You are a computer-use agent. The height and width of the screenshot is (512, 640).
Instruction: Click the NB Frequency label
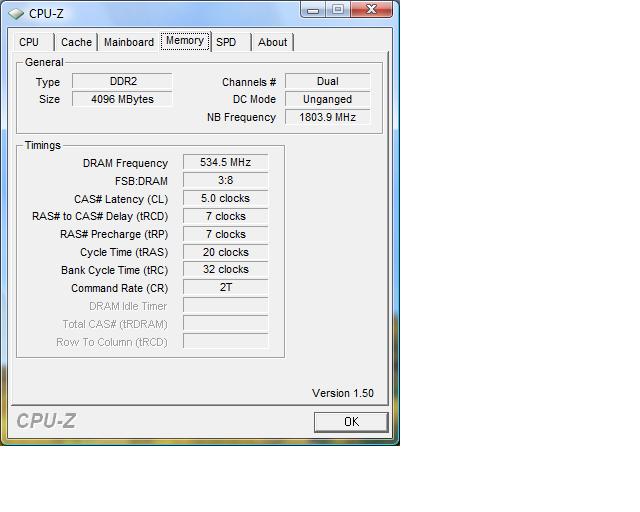pyautogui.click(x=242, y=118)
